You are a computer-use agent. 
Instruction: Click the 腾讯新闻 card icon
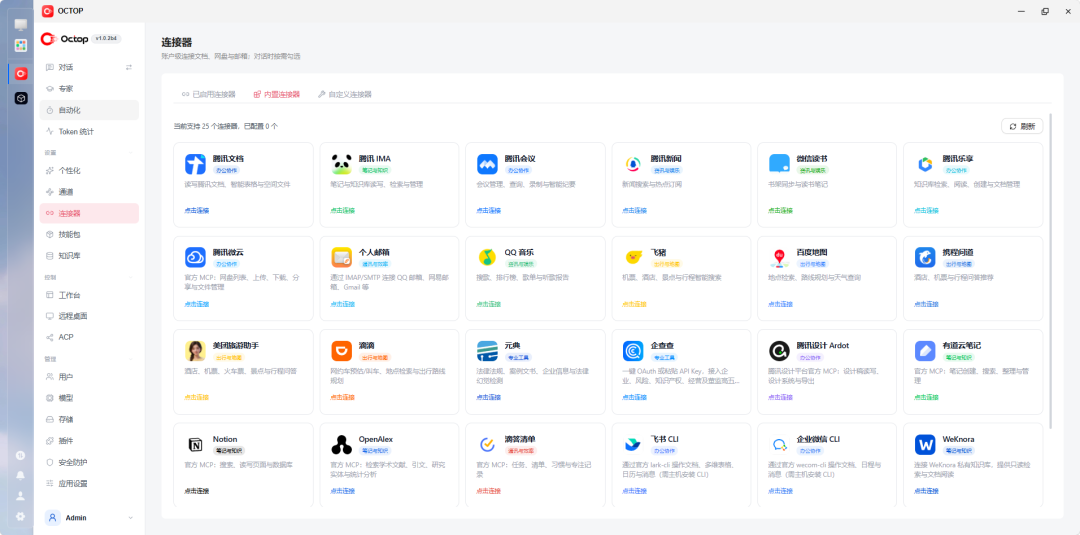coord(634,164)
